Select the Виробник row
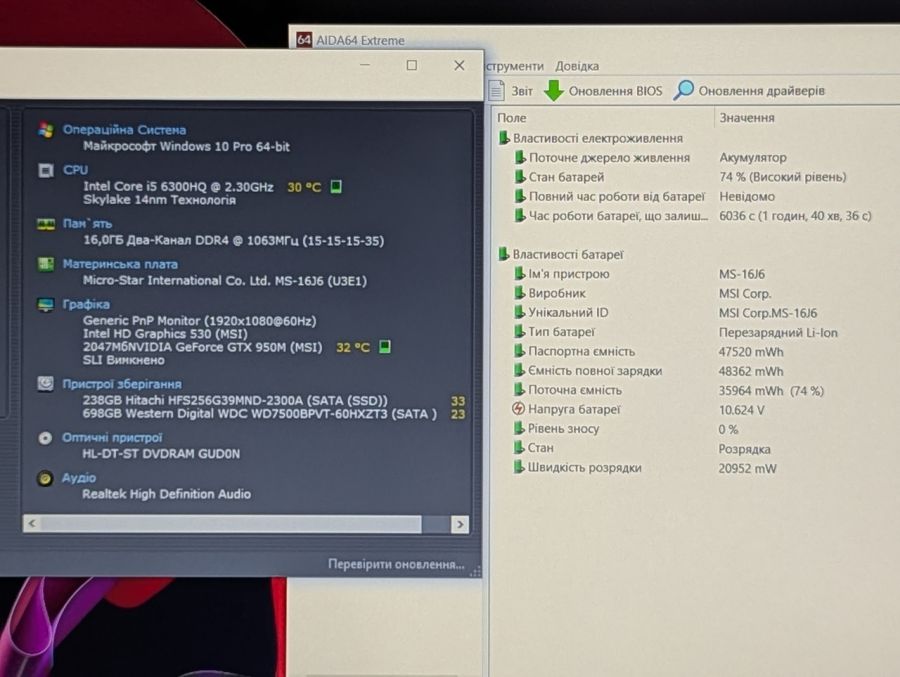The width and height of the screenshot is (900, 677). (x=642, y=293)
